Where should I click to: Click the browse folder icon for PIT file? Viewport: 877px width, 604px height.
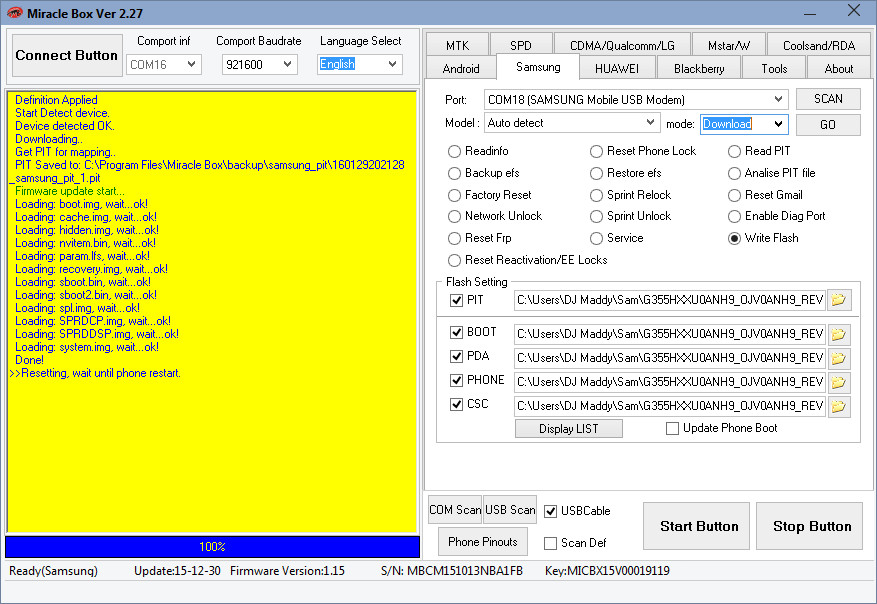(838, 300)
